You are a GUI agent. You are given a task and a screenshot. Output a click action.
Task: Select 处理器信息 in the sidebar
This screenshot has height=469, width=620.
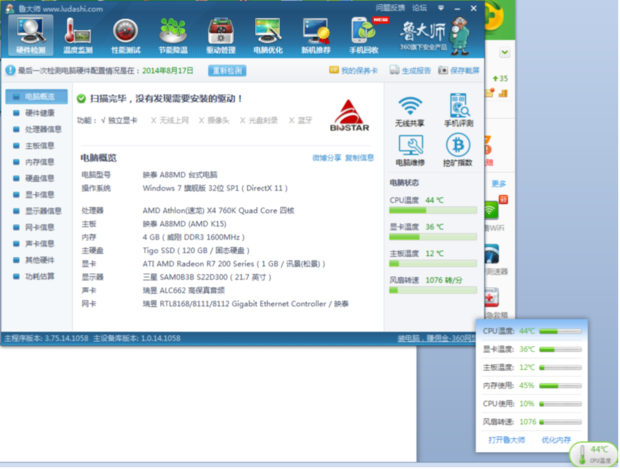pyautogui.click(x=36, y=129)
